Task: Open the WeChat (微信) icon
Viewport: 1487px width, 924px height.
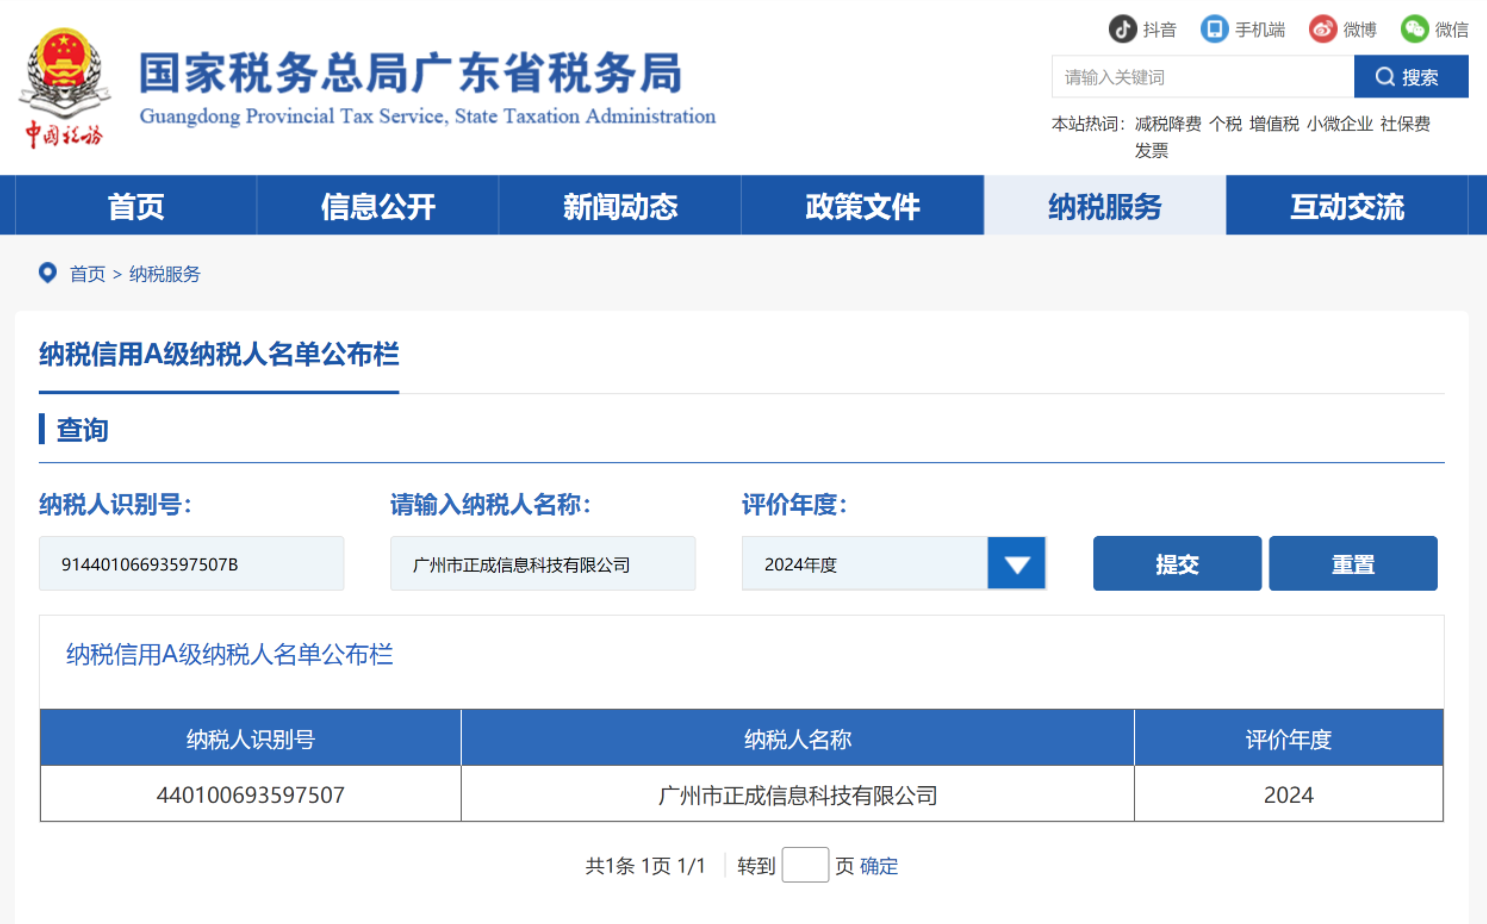Action: (1414, 29)
